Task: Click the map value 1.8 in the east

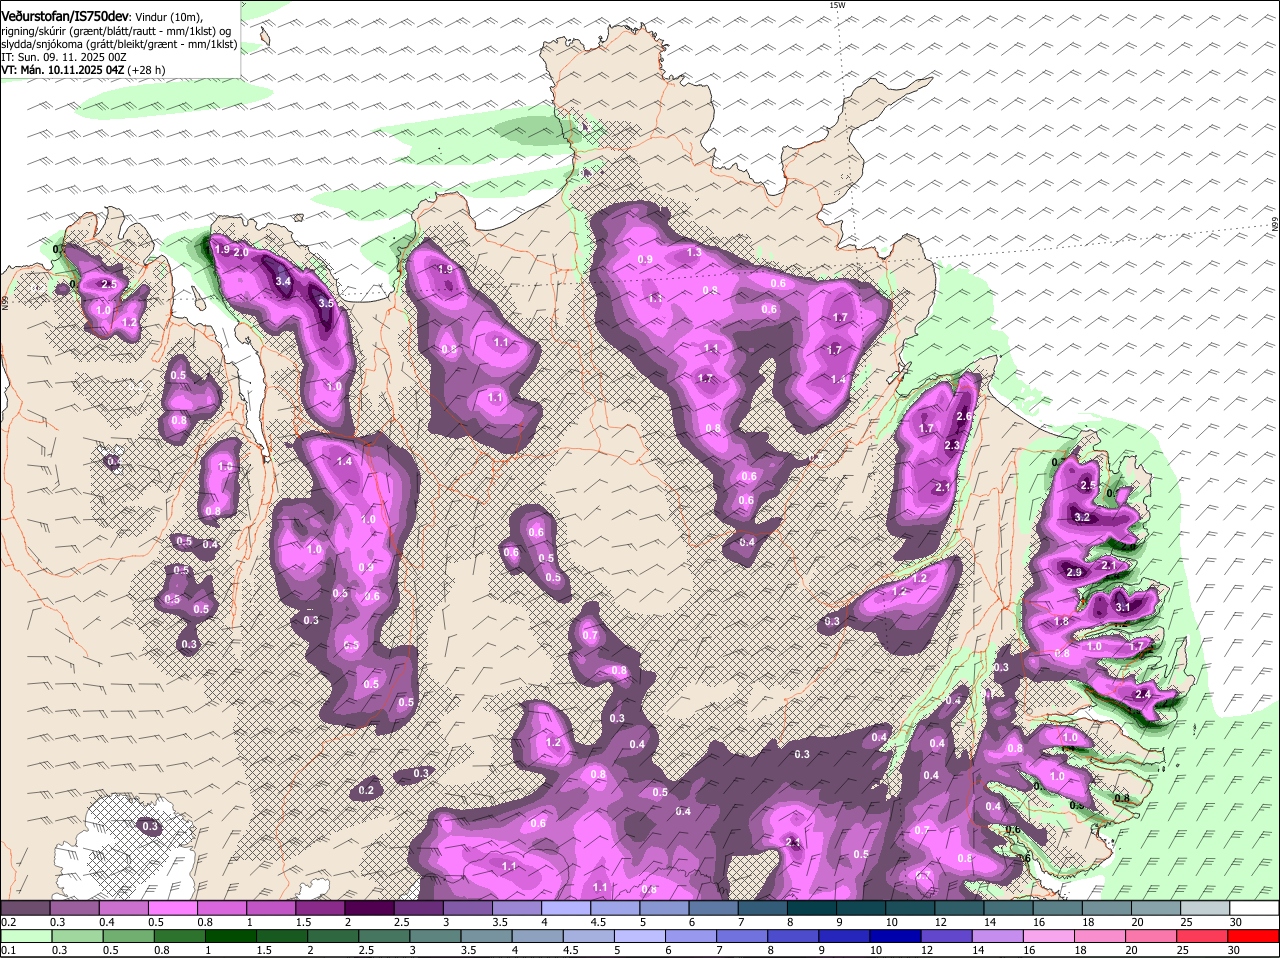Action: click(x=1062, y=622)
